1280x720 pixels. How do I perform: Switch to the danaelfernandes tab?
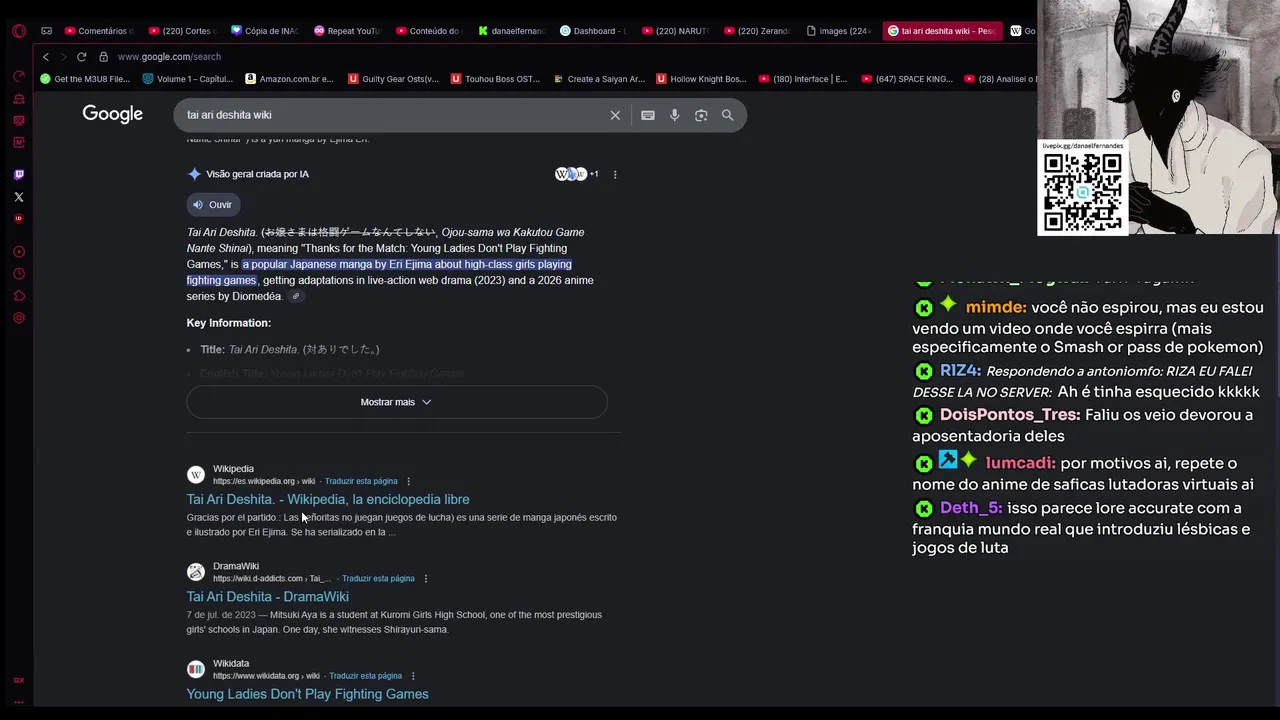[513, 31]
